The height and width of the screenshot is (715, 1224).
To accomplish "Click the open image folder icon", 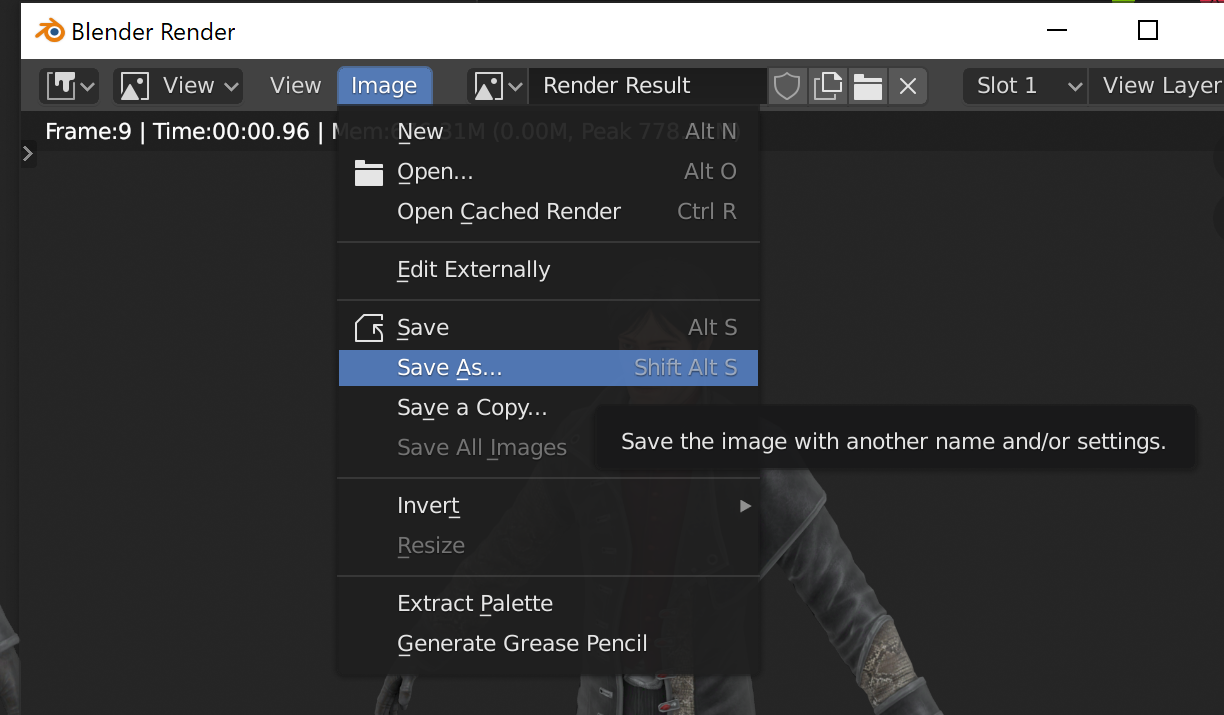I will coord(867,86).
